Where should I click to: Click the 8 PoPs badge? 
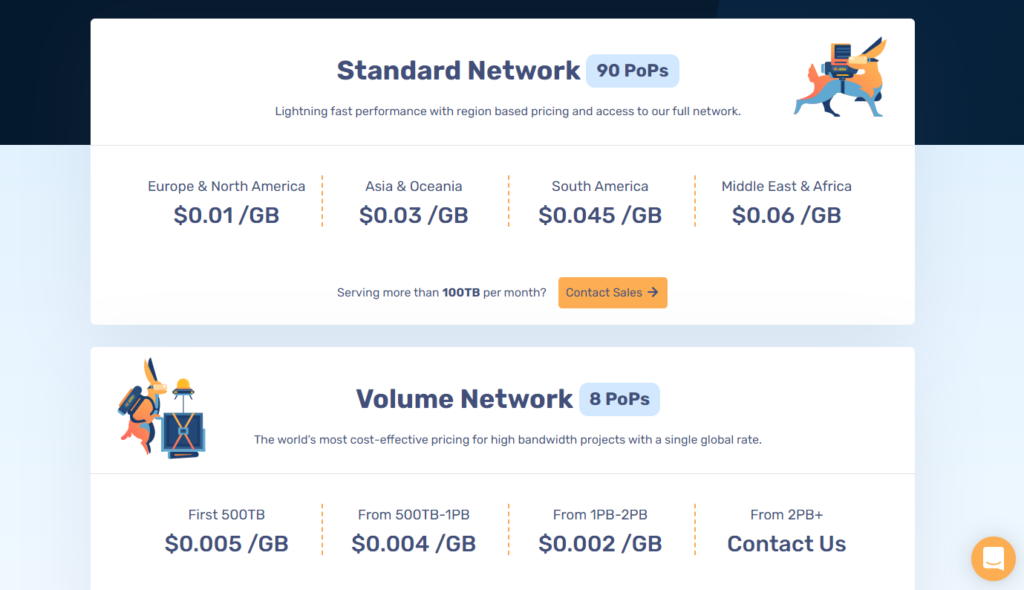point(619,398)
